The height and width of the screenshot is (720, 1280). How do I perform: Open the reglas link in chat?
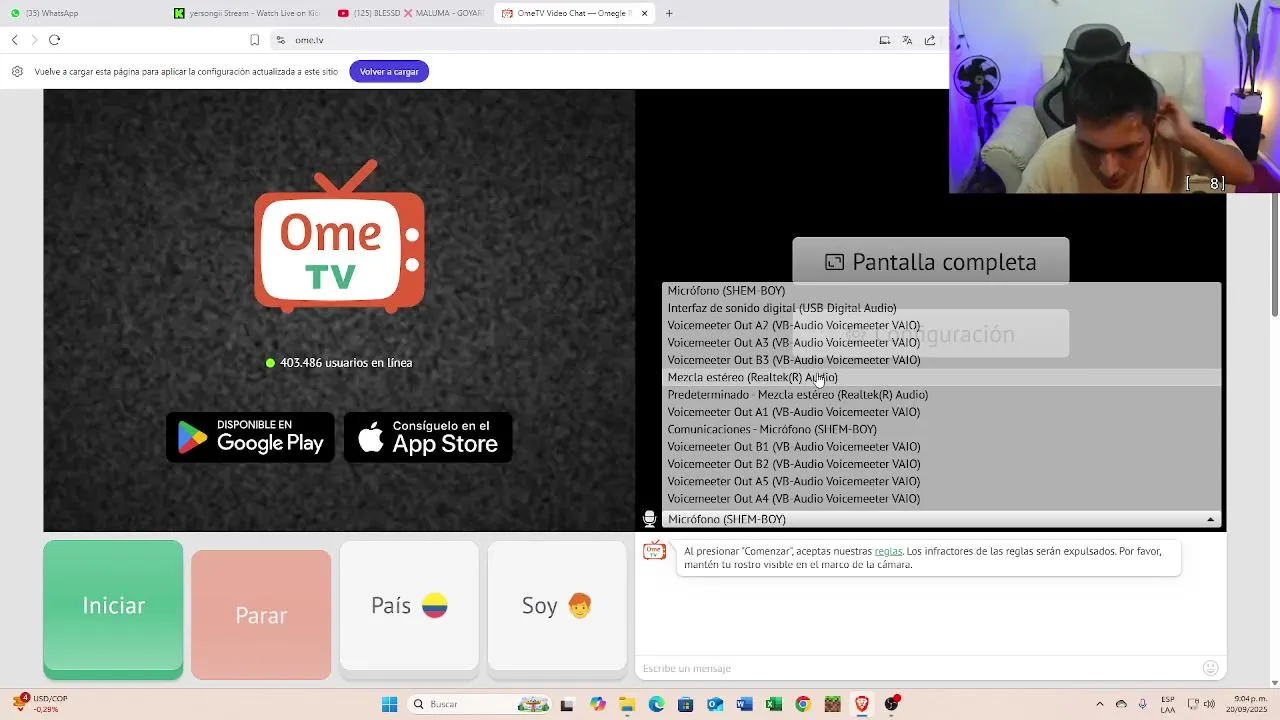(888, 551)
